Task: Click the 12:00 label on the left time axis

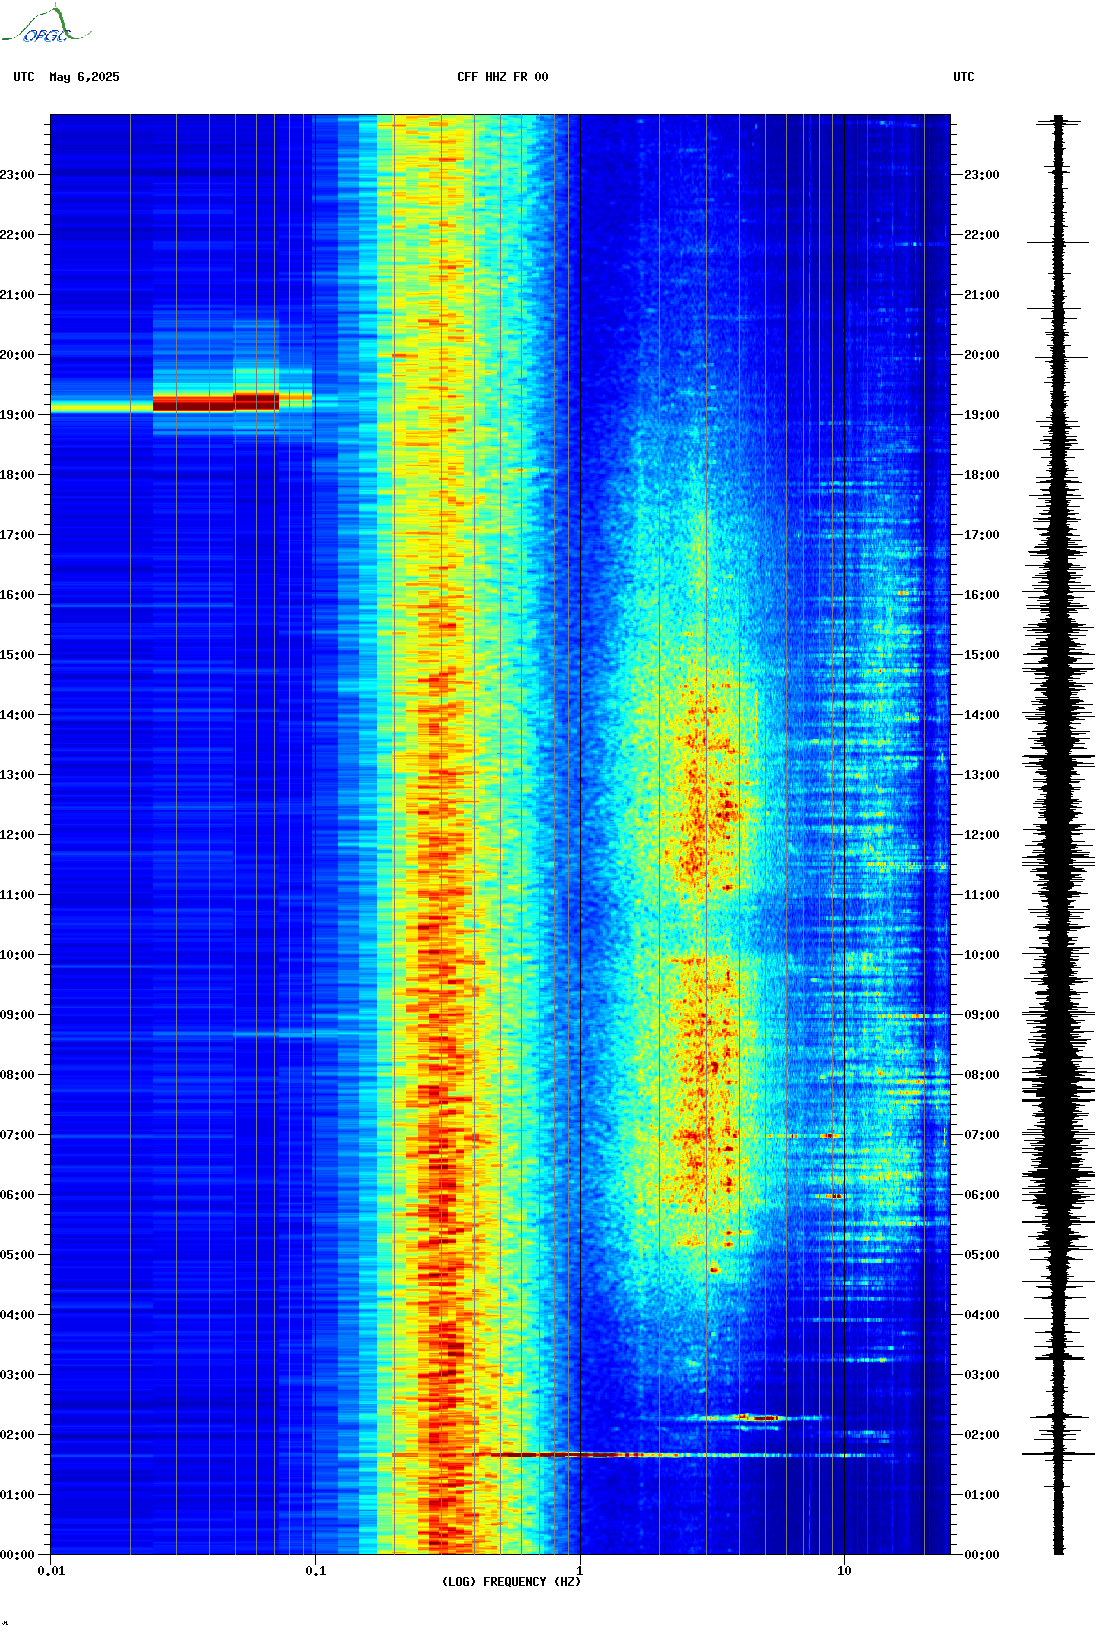Action: pos(17,835)
